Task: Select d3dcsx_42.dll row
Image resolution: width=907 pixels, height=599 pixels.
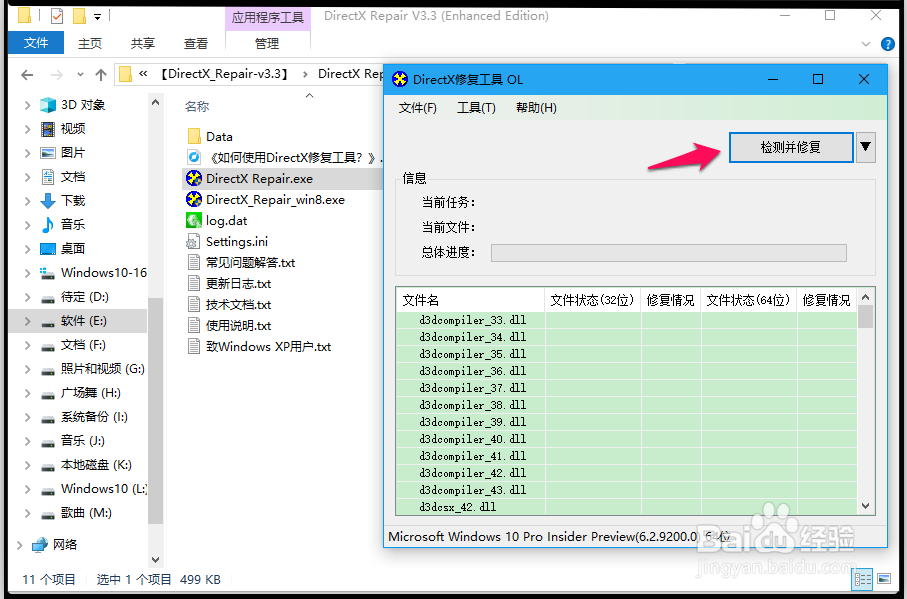Action: 626,507
